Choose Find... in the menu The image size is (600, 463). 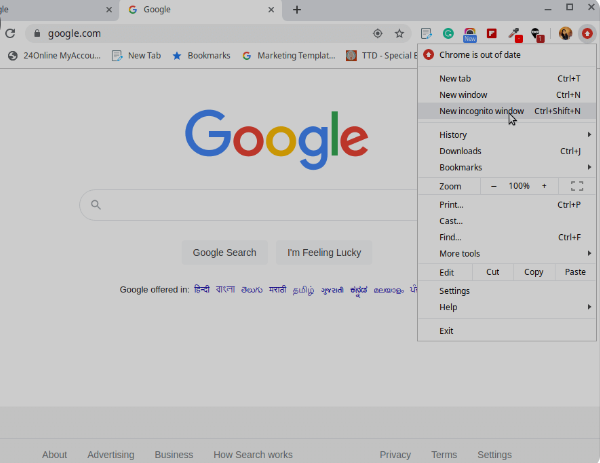(x=507, y=237)
